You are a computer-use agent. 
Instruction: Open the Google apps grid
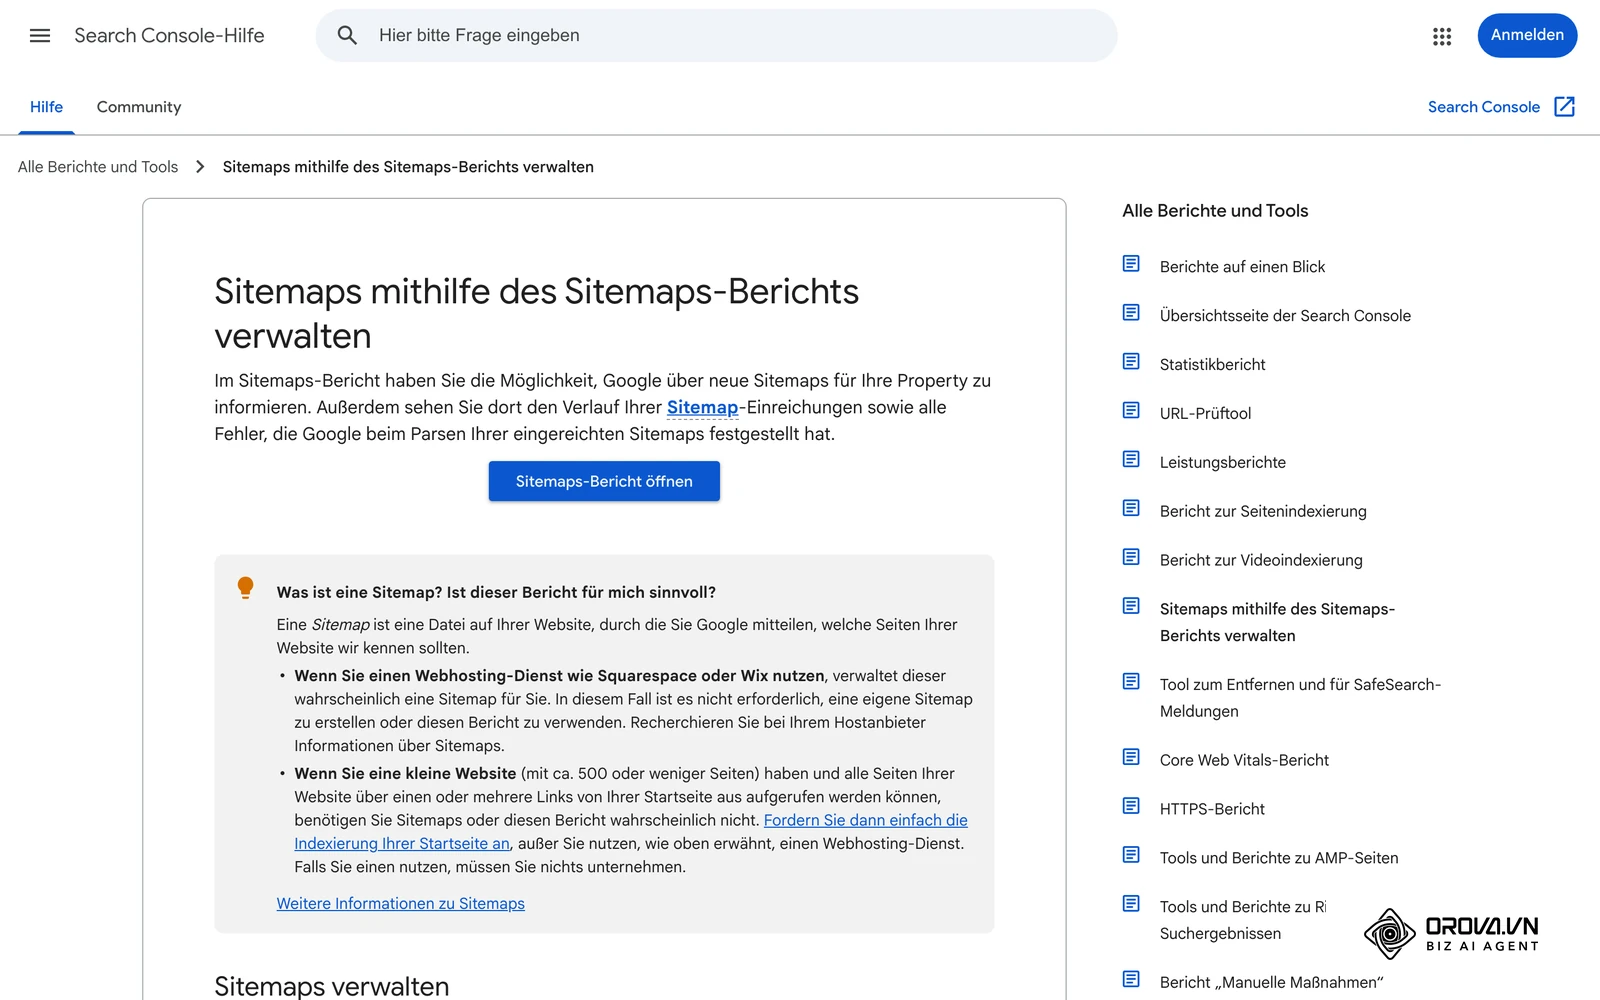point(1442,36)
